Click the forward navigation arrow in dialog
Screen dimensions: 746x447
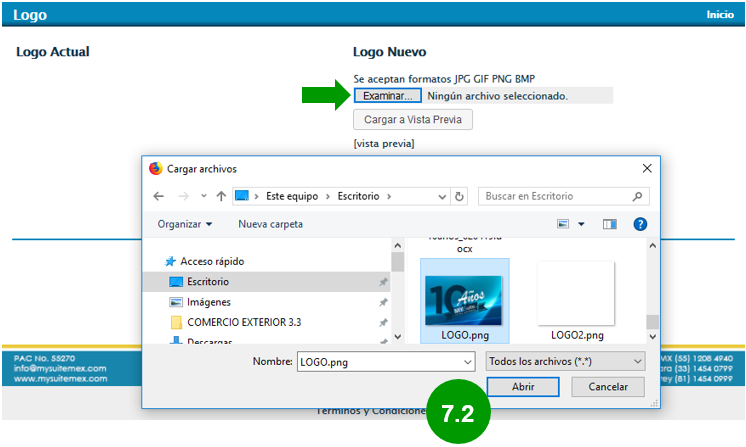(183, 196)
